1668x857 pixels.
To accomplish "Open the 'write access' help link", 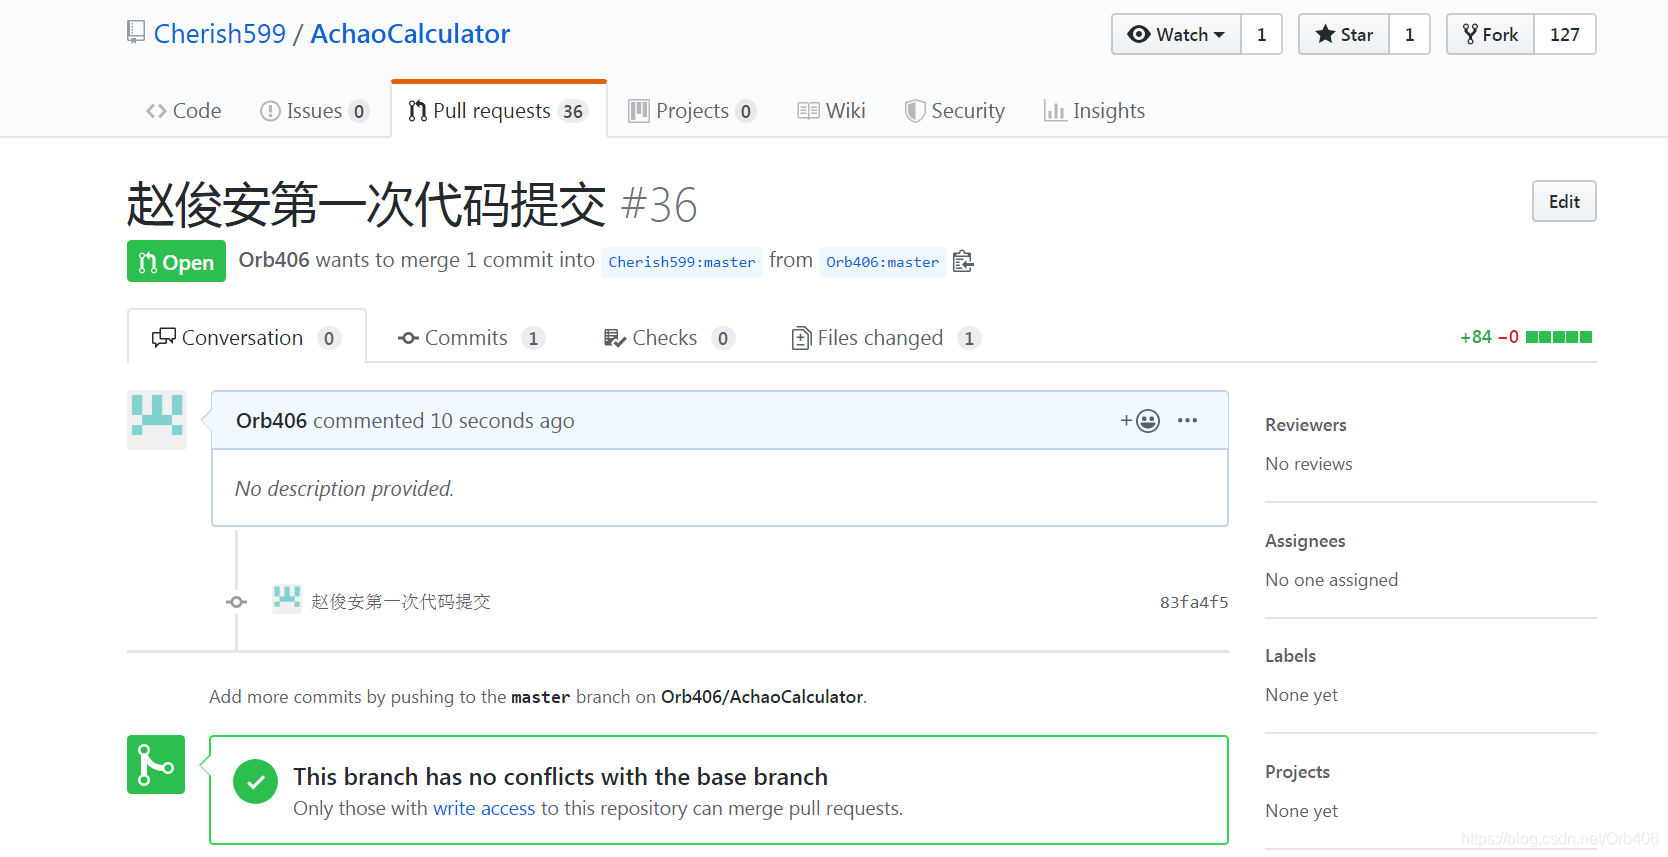I will tap(484, 808).
